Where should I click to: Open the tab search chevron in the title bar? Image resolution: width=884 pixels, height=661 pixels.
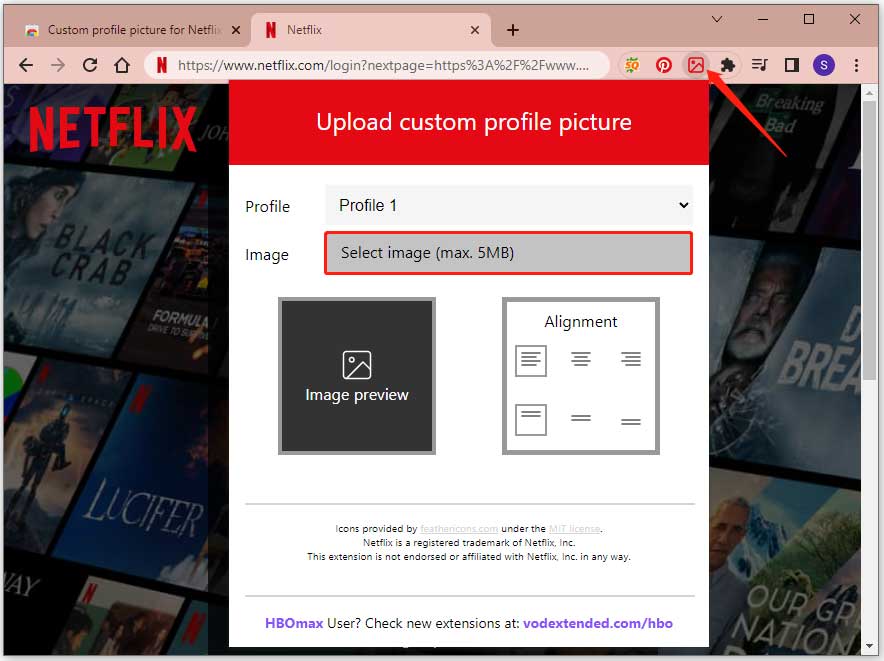coord(717,19)
